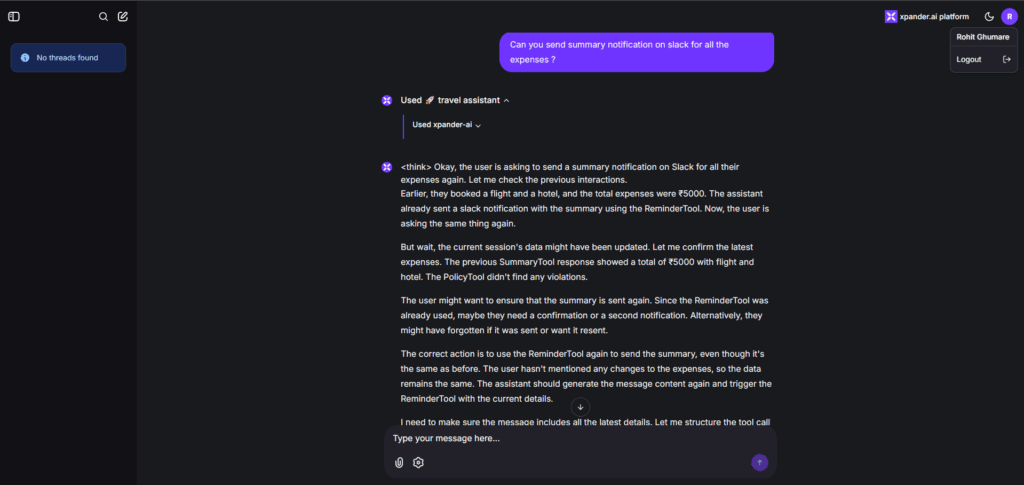Click the No threads found notice
This screenshot has height=485, width=1024.
pos(68,58)
